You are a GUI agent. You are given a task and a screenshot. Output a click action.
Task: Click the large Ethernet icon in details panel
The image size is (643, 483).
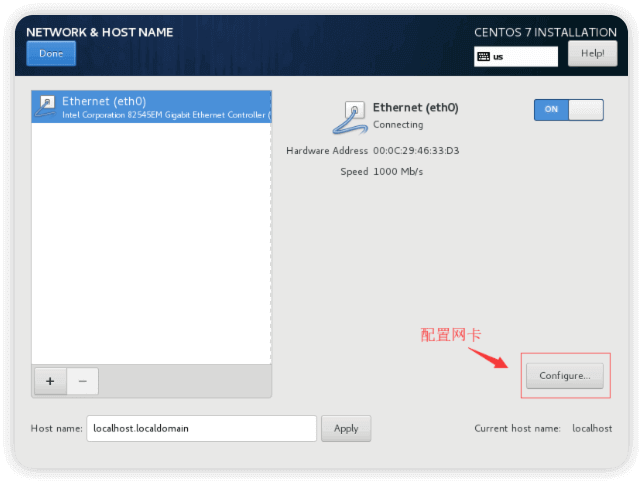350,118
